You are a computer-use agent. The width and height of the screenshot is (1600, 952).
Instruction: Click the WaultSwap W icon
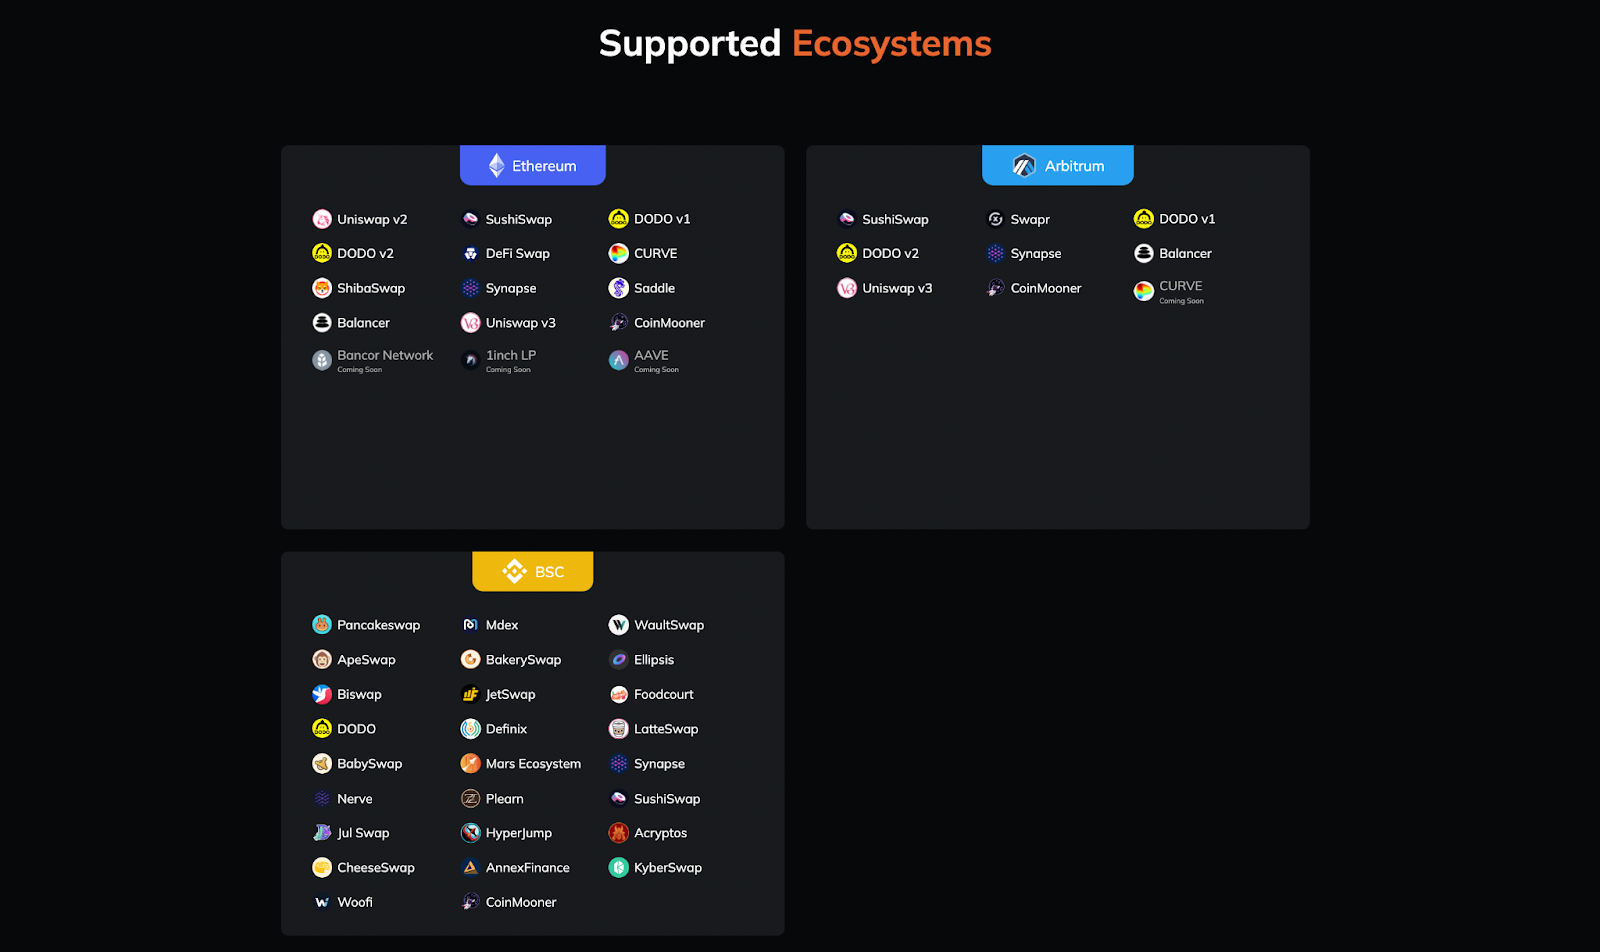pos(619,625)
